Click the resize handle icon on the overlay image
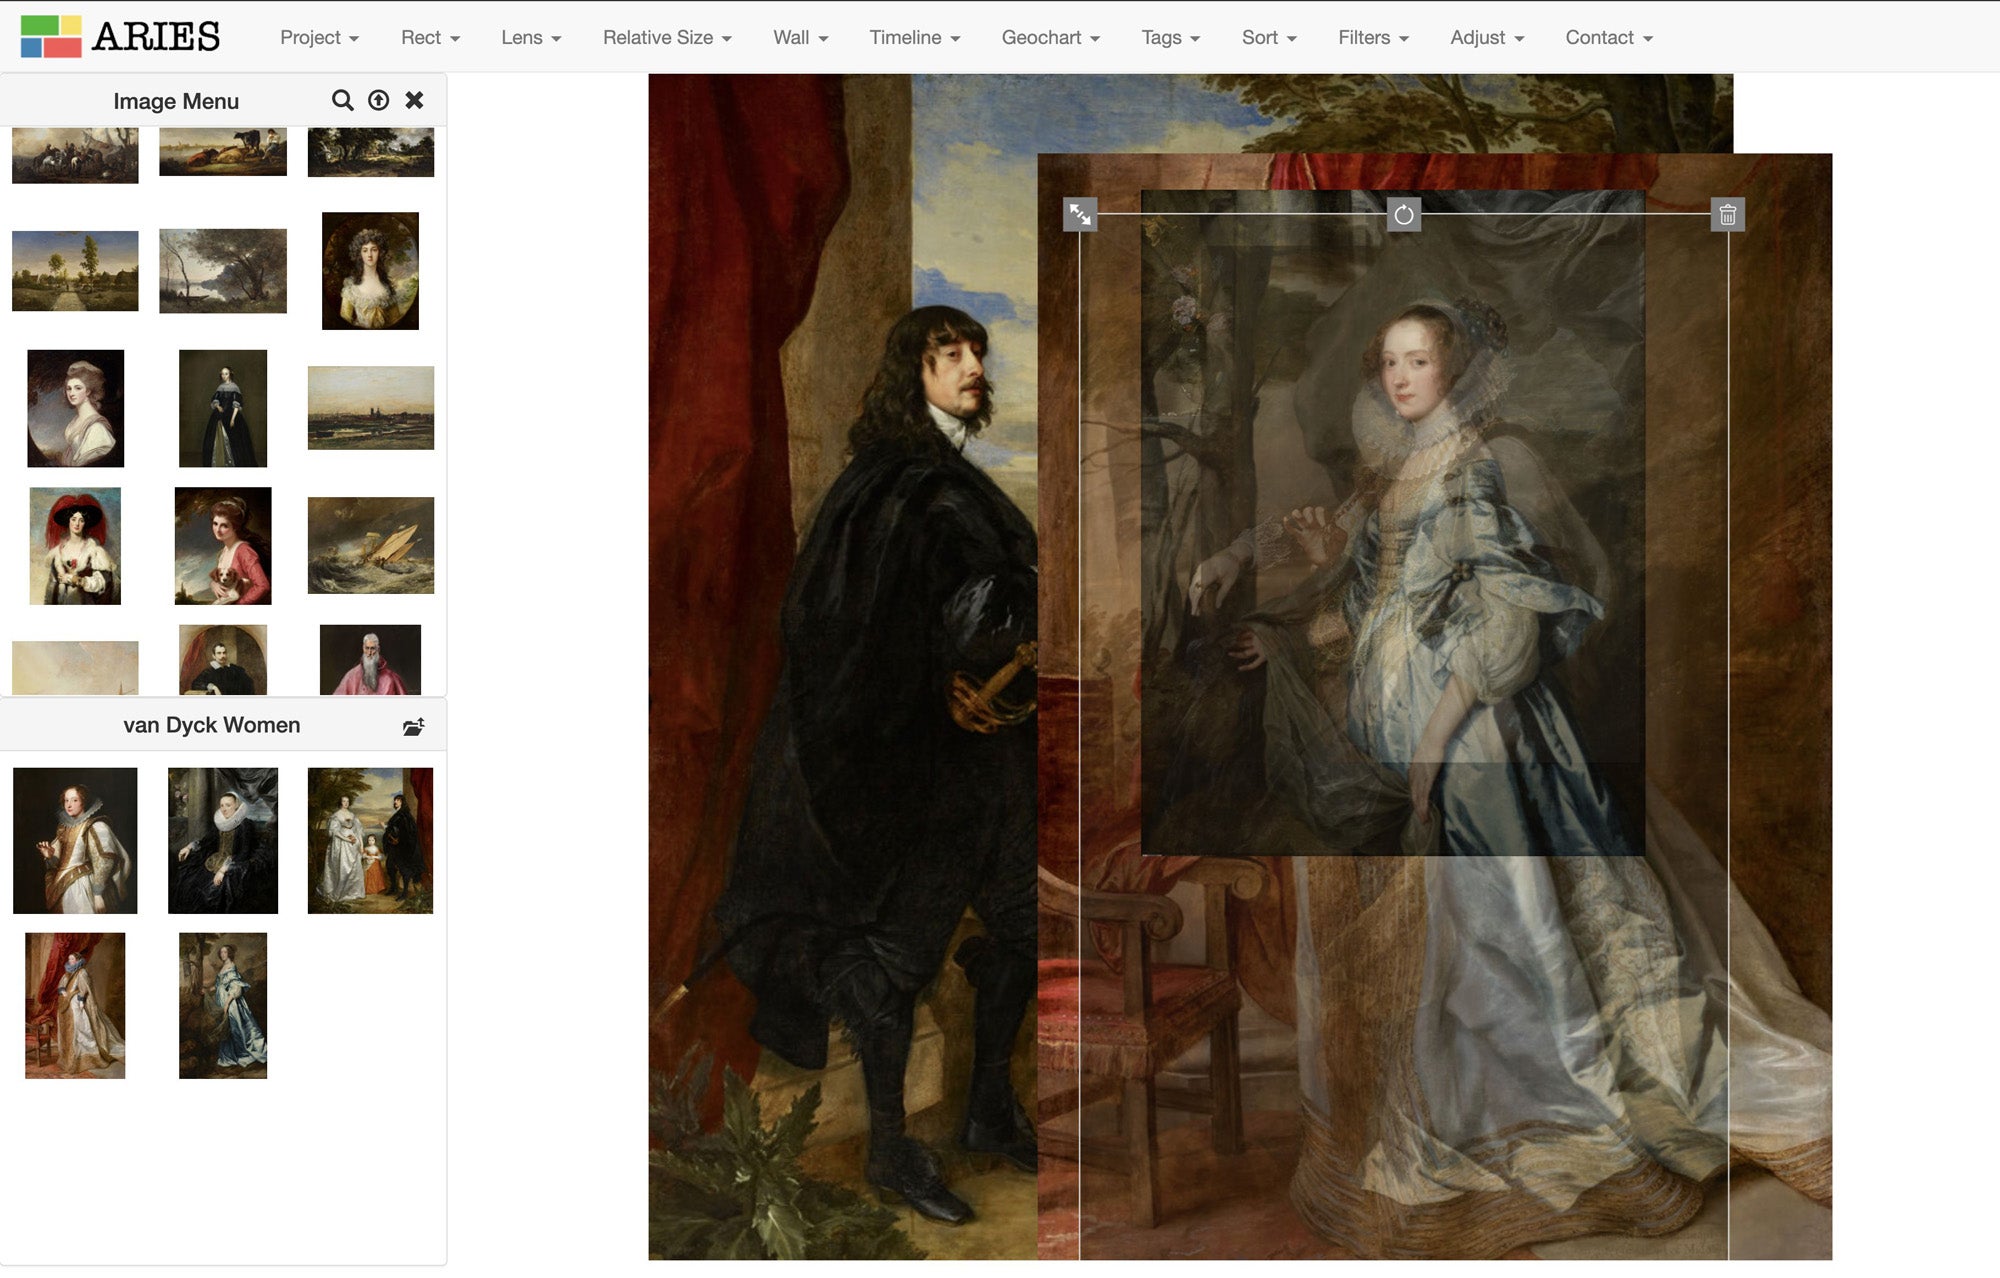Viewport: 2000px width, 1278px height. click(1080, 214)
